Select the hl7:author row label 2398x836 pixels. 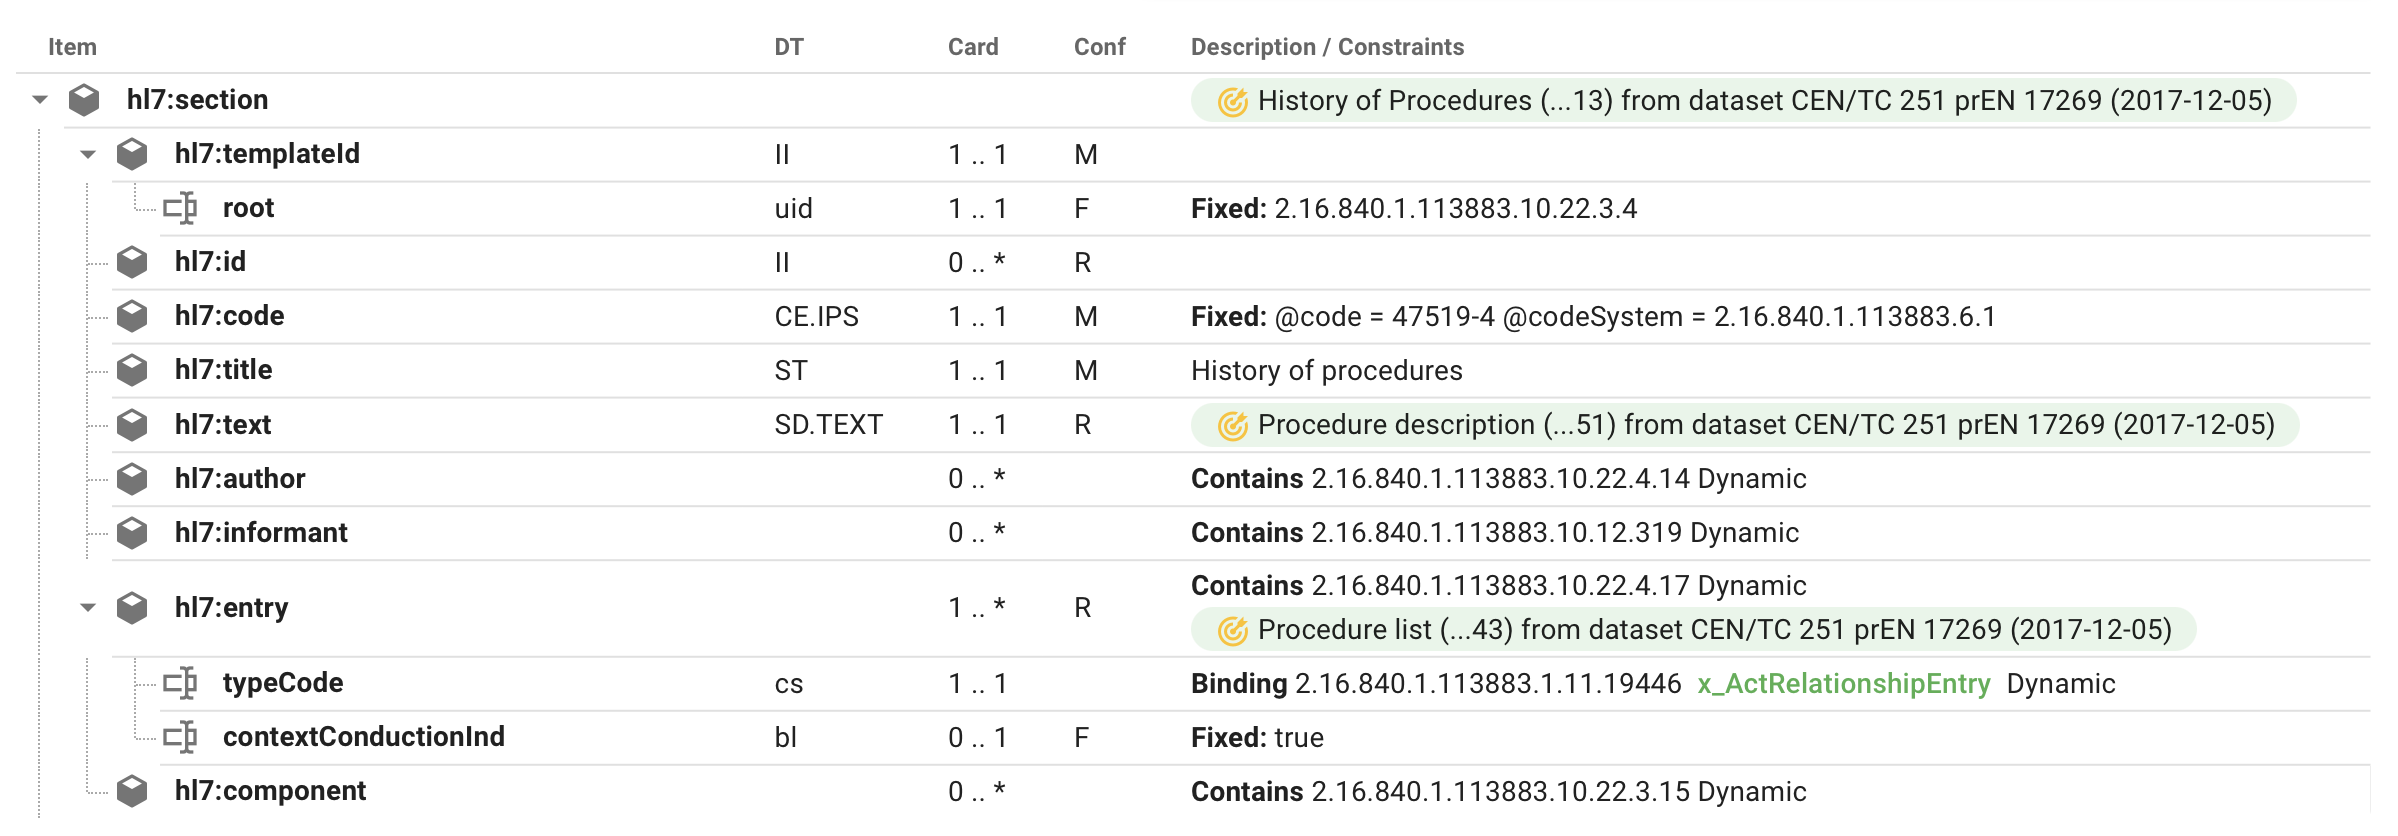[240, 479]
